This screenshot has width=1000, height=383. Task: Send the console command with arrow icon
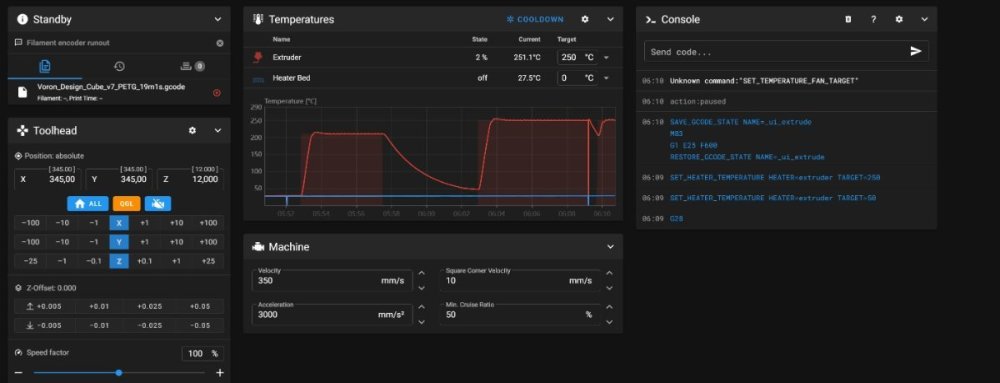pos(916,51)
